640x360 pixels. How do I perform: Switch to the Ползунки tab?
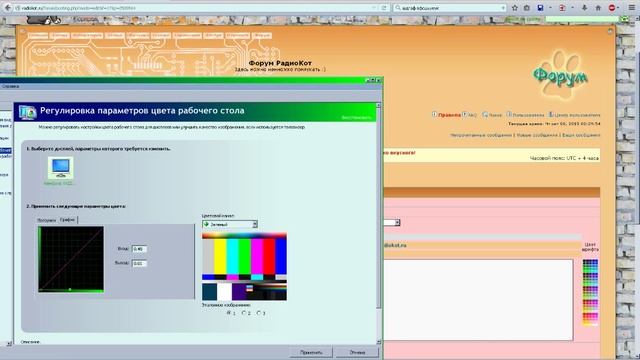pyautogui.click(x=47, y=220)
